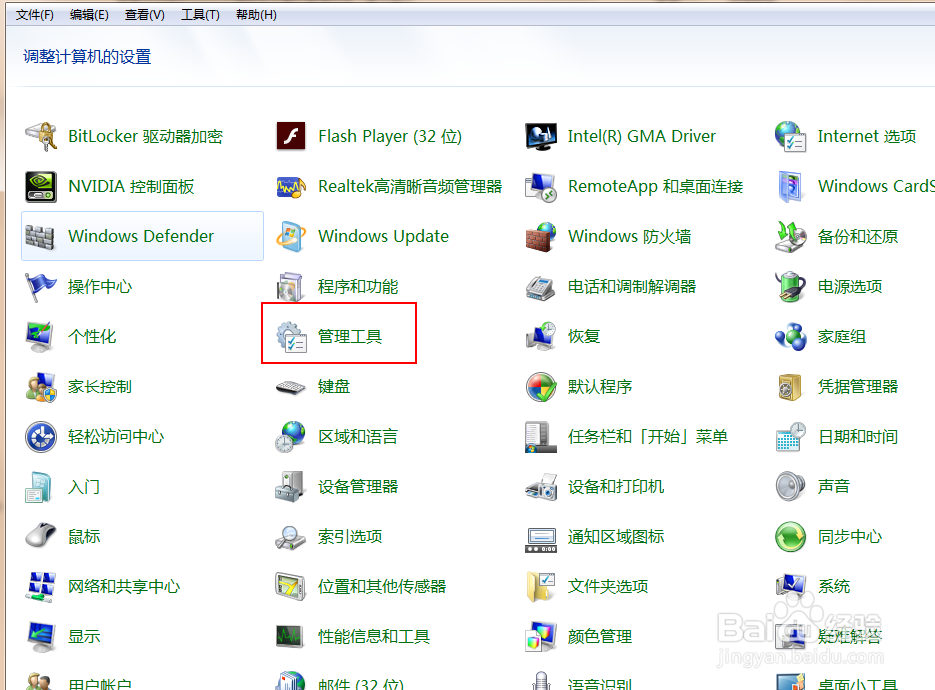Viewport: 935px width, 690px height.
Task: Click the Flash Player icon
Action: [x=291, y=137]
